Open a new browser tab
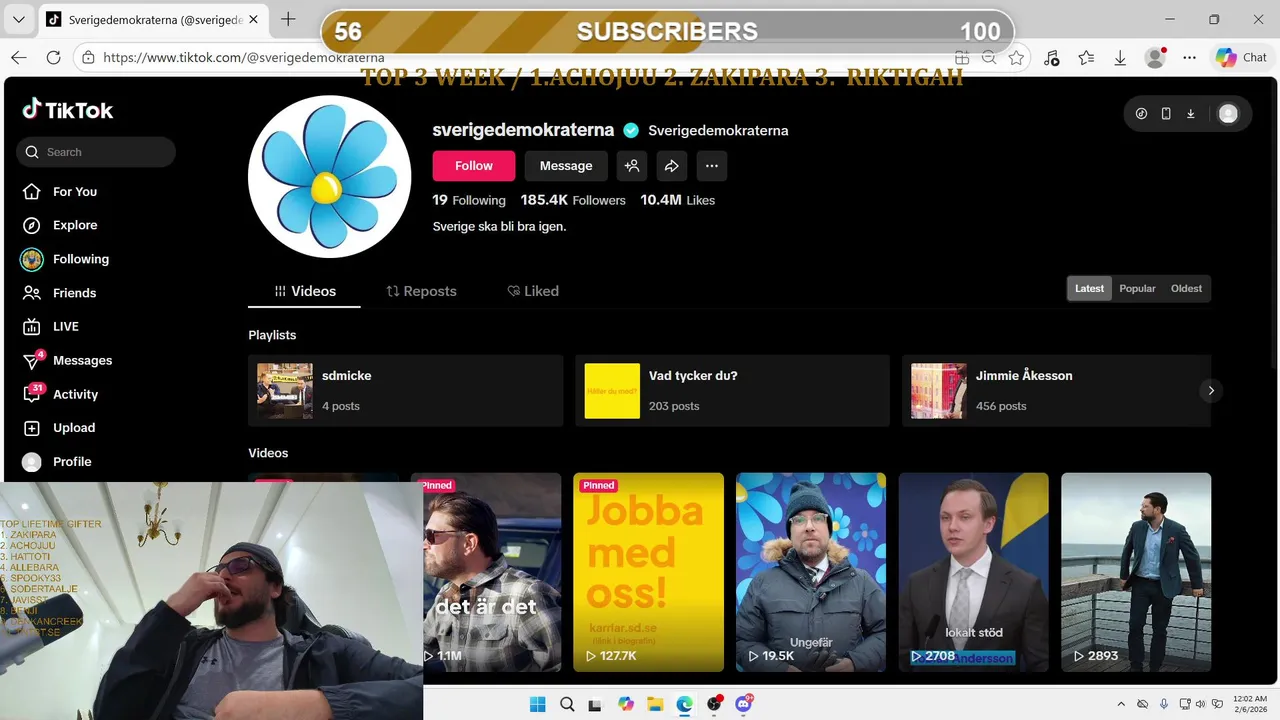 tap(288, 19)
